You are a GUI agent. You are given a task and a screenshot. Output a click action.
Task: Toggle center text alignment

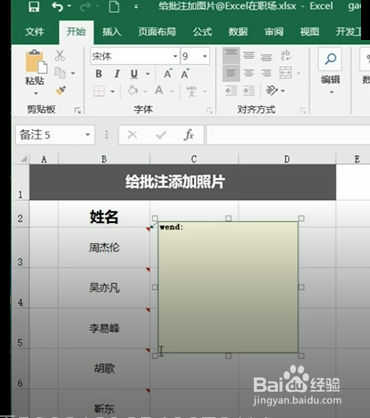pyautogui.click(x=249, y=73)
